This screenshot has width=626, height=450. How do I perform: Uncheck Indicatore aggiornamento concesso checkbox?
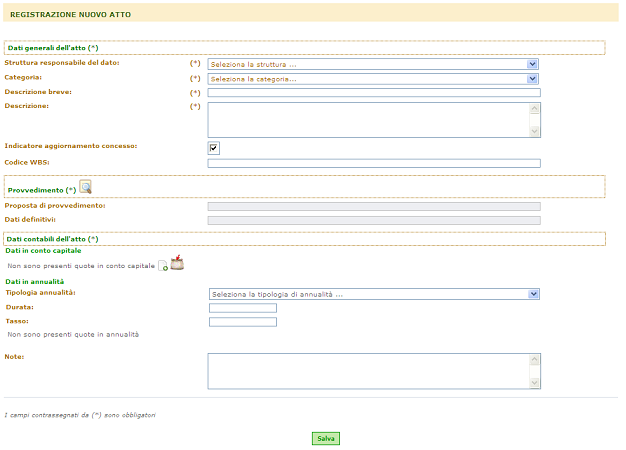[x=214, y=148]
